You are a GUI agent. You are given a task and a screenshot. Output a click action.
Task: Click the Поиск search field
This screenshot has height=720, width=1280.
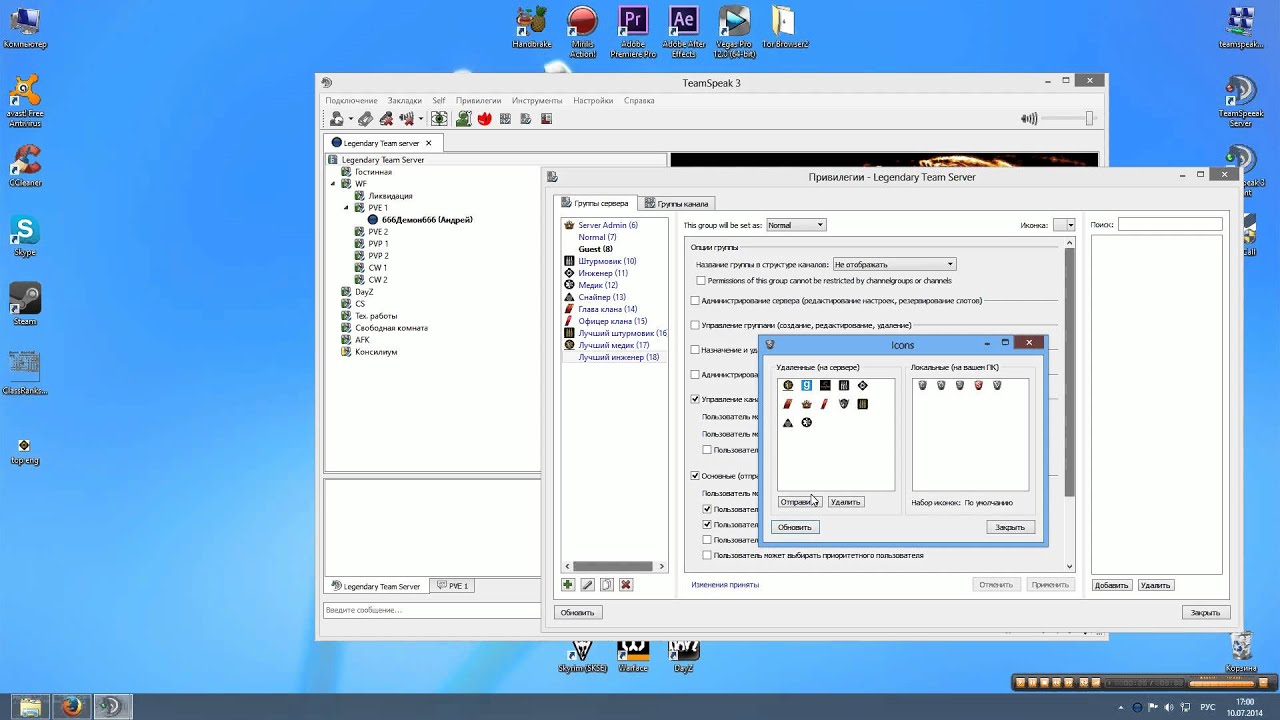pos(1170,225)
